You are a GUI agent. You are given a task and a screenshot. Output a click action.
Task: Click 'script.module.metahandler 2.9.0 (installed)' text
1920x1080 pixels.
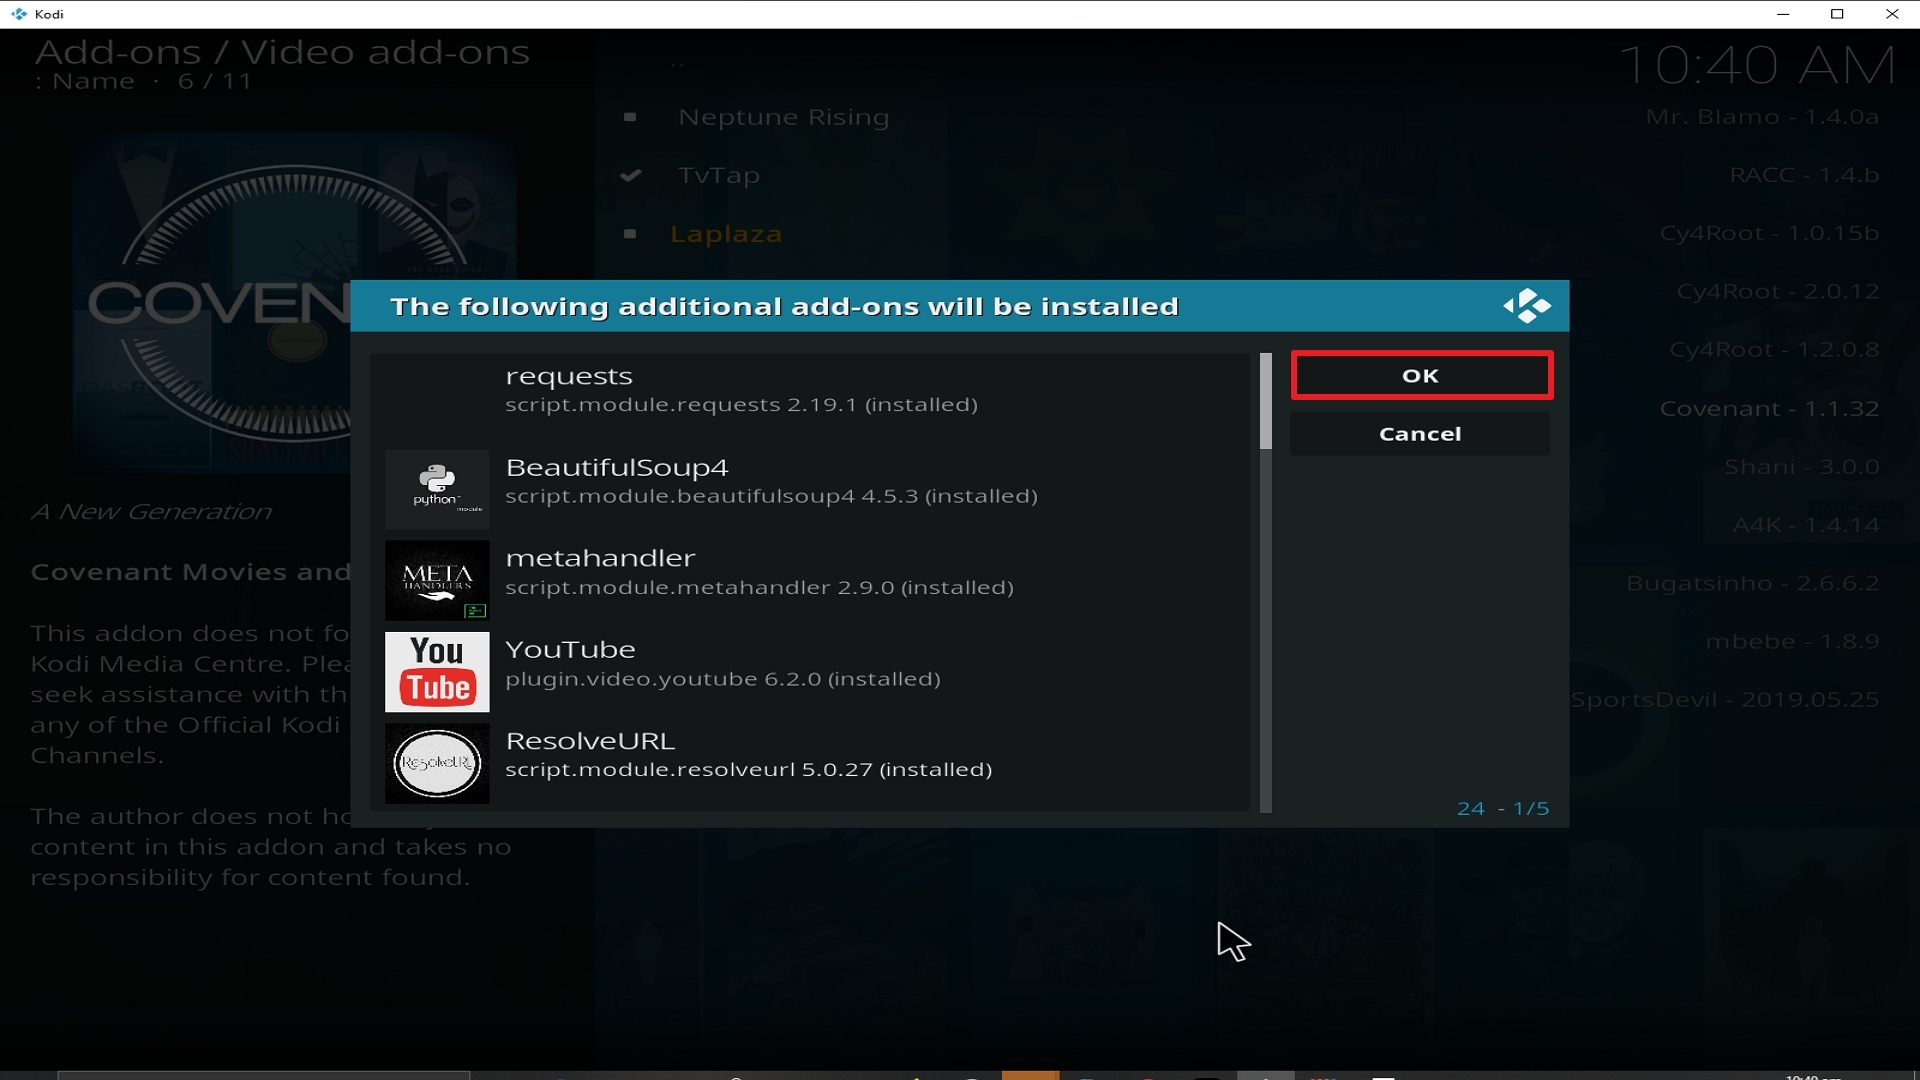pos(759,588)
